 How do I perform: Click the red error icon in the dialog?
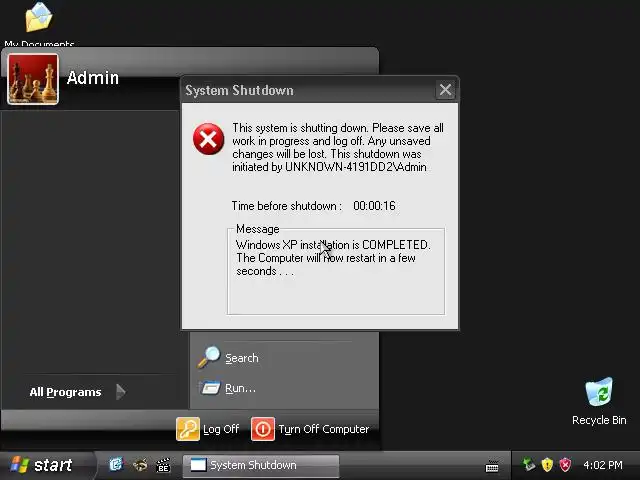pos(208,139)
